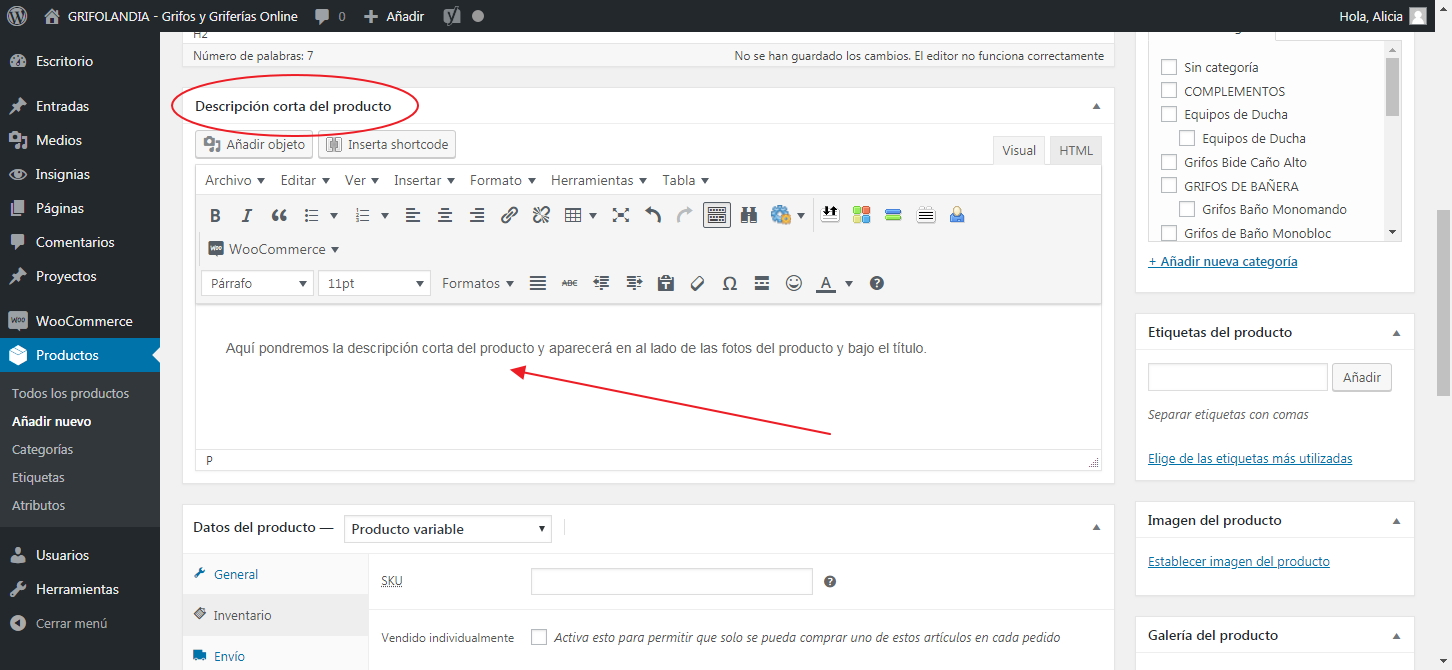Open the Editar editor menu
1452x670 pixels.
[305, 180]
